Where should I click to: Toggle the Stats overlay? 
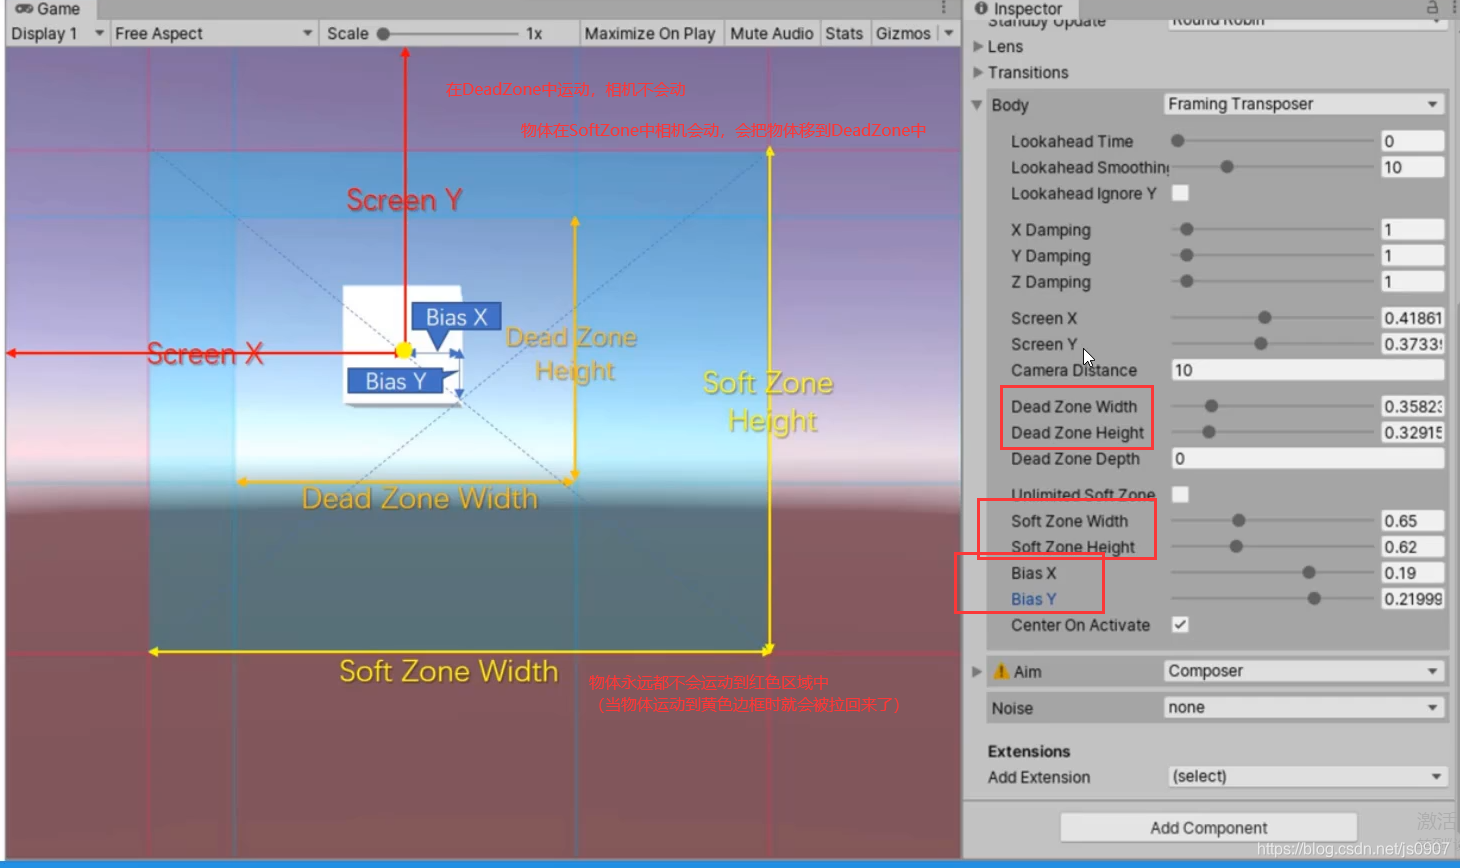[844, 33]
